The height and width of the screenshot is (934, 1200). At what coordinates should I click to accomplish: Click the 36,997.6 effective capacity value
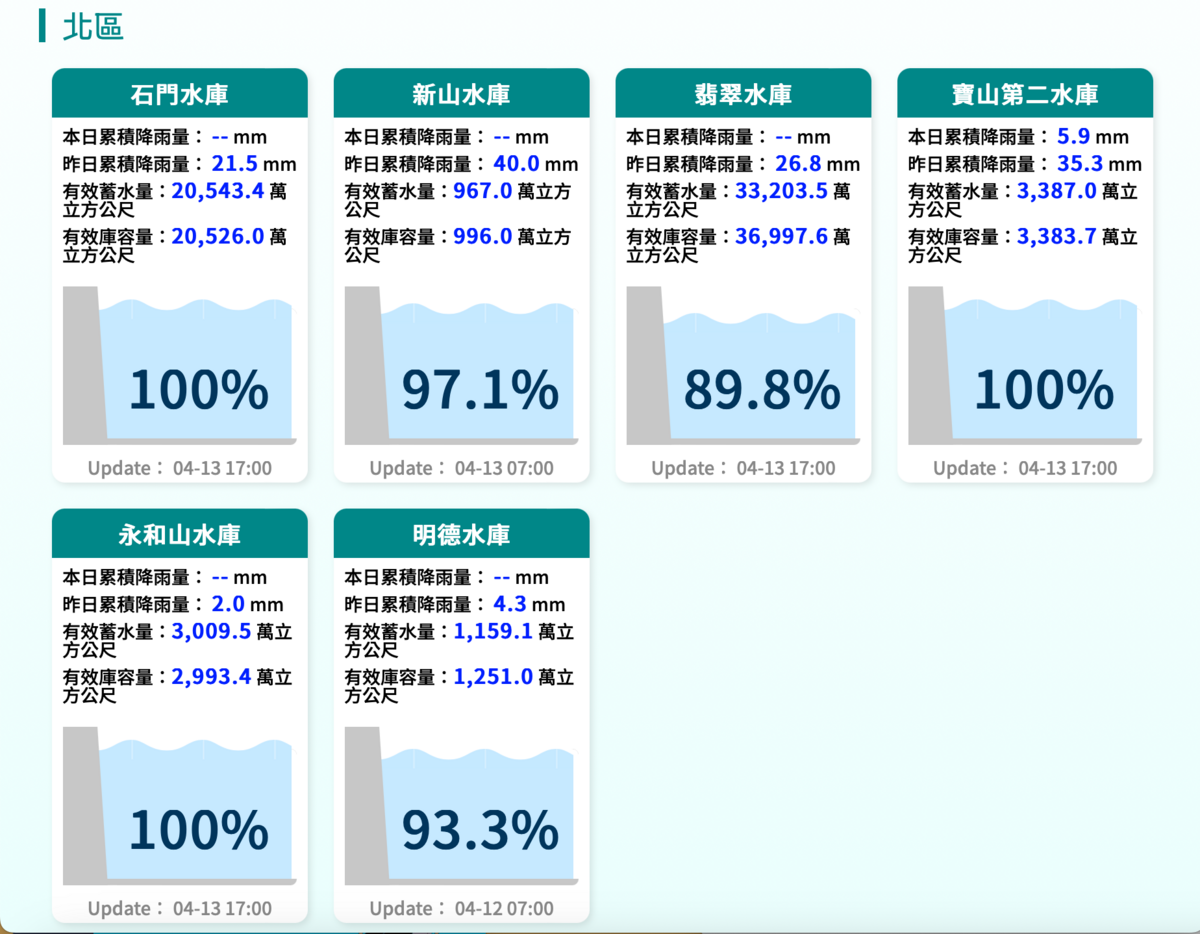coord(782,237)
